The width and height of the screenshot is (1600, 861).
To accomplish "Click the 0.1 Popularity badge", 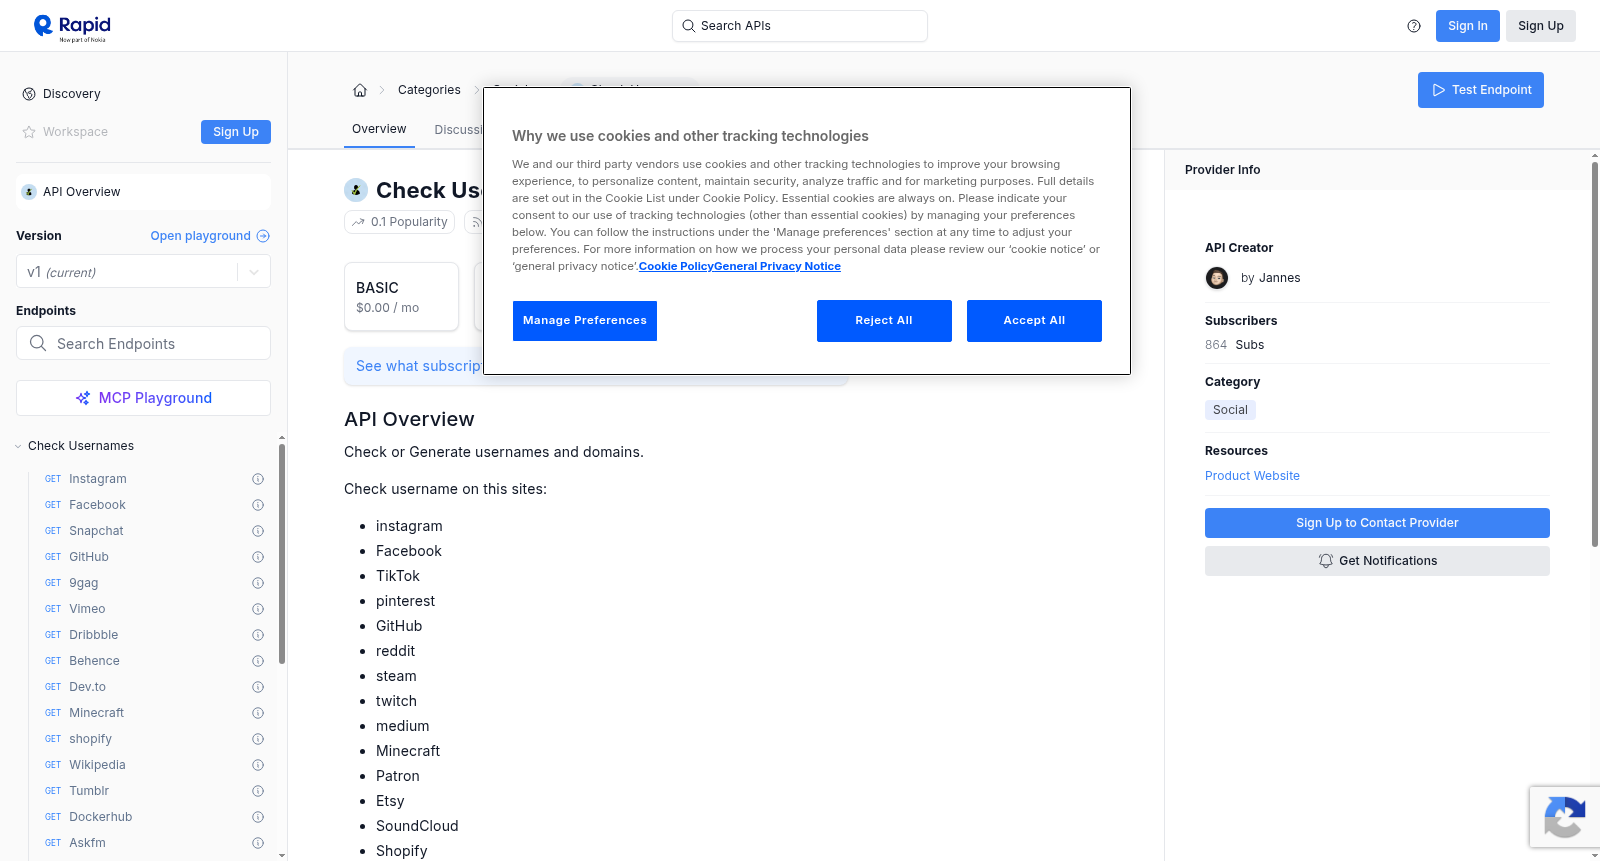I will (400, 222).
